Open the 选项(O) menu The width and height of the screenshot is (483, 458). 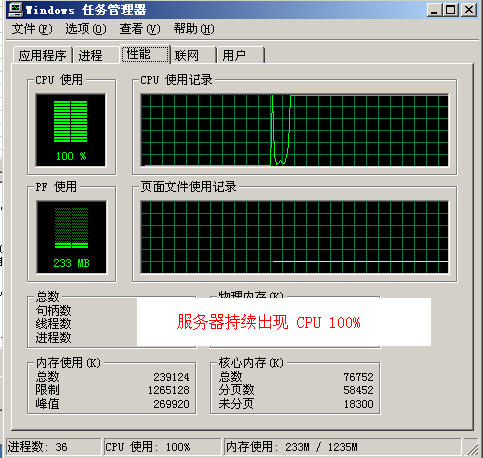point(86,29)
